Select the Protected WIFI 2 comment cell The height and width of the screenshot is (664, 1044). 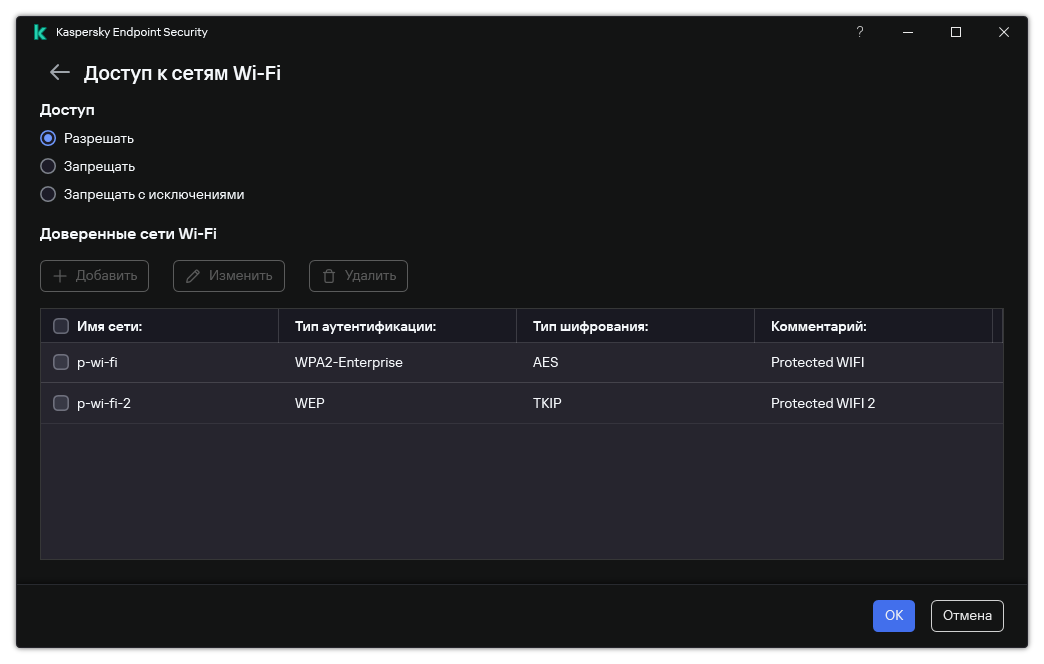pos(822,403)
